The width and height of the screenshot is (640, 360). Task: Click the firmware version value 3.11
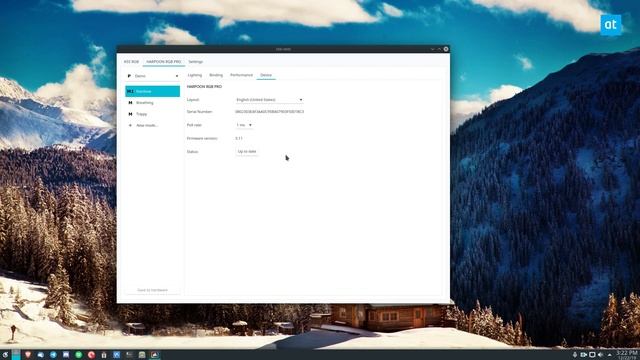pos(239,138)
